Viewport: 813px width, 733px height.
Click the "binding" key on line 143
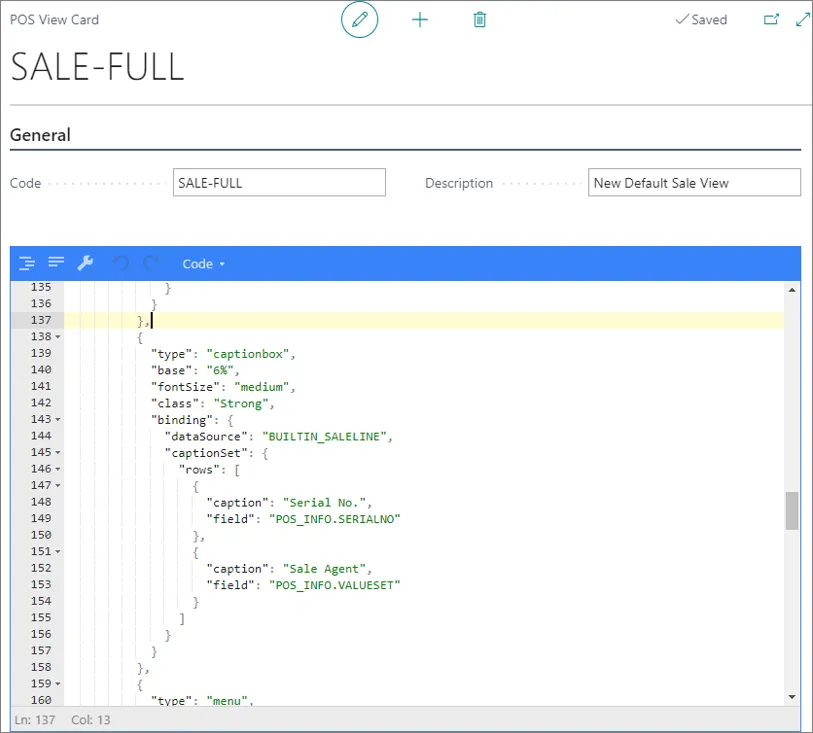pos(181,420)
